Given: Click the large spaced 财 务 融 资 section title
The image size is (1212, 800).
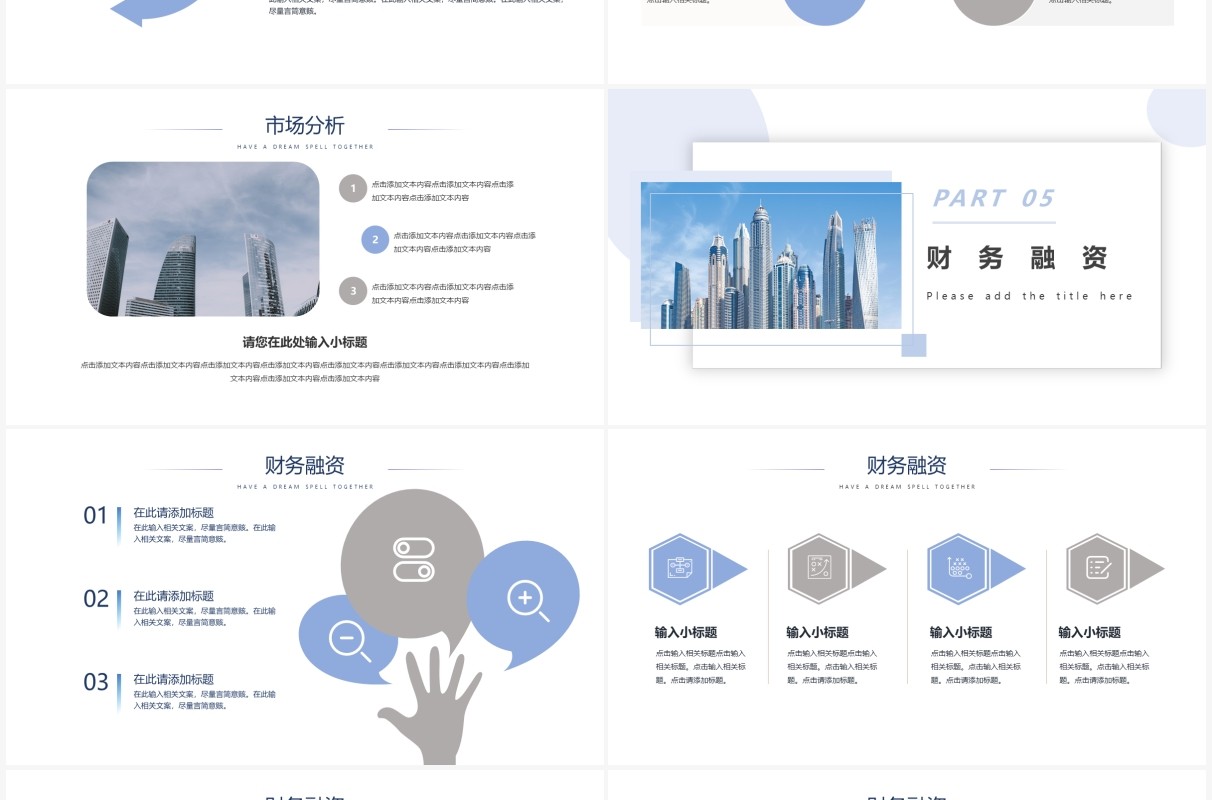Looking at the screenshot, I should pyautogui.click(x=1017, y=258).
